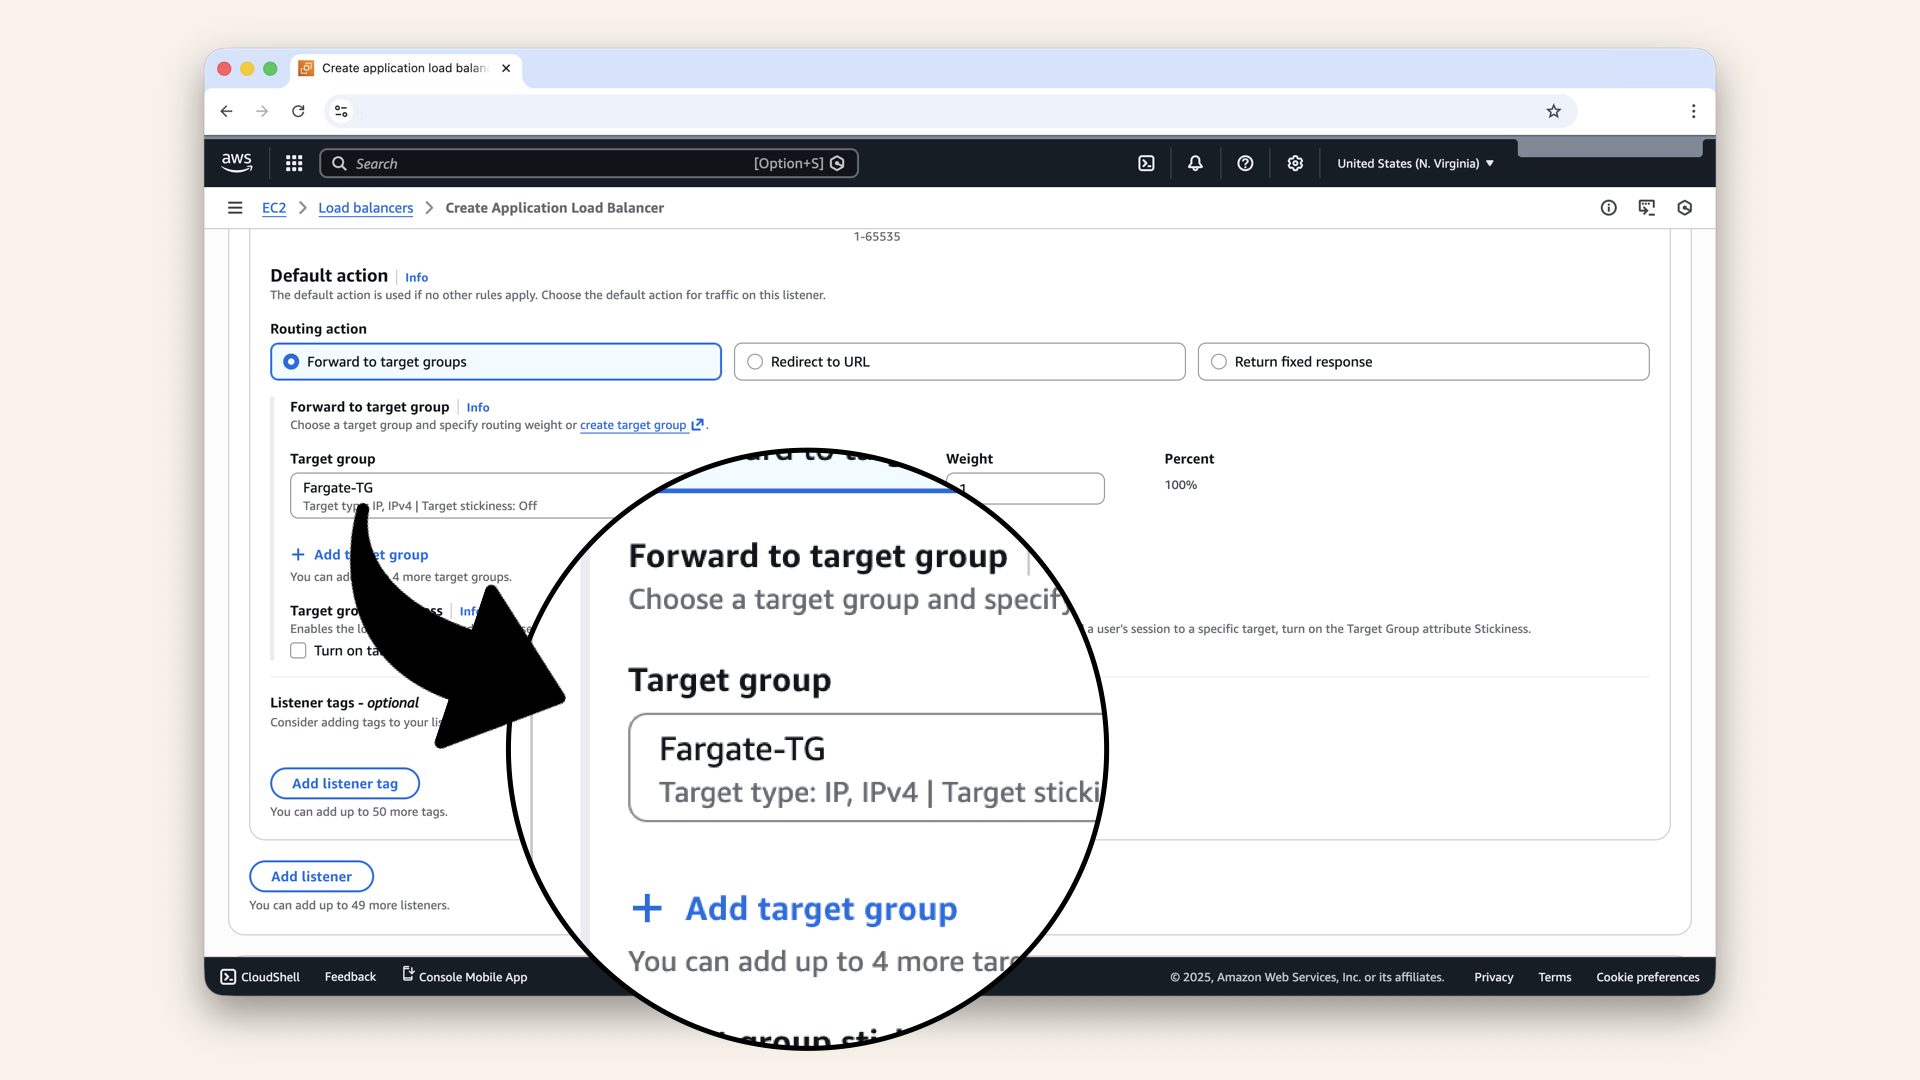Open CloudShell from the top navigation bar
Screen dimensions: 1920x1080
(1147, 163)
